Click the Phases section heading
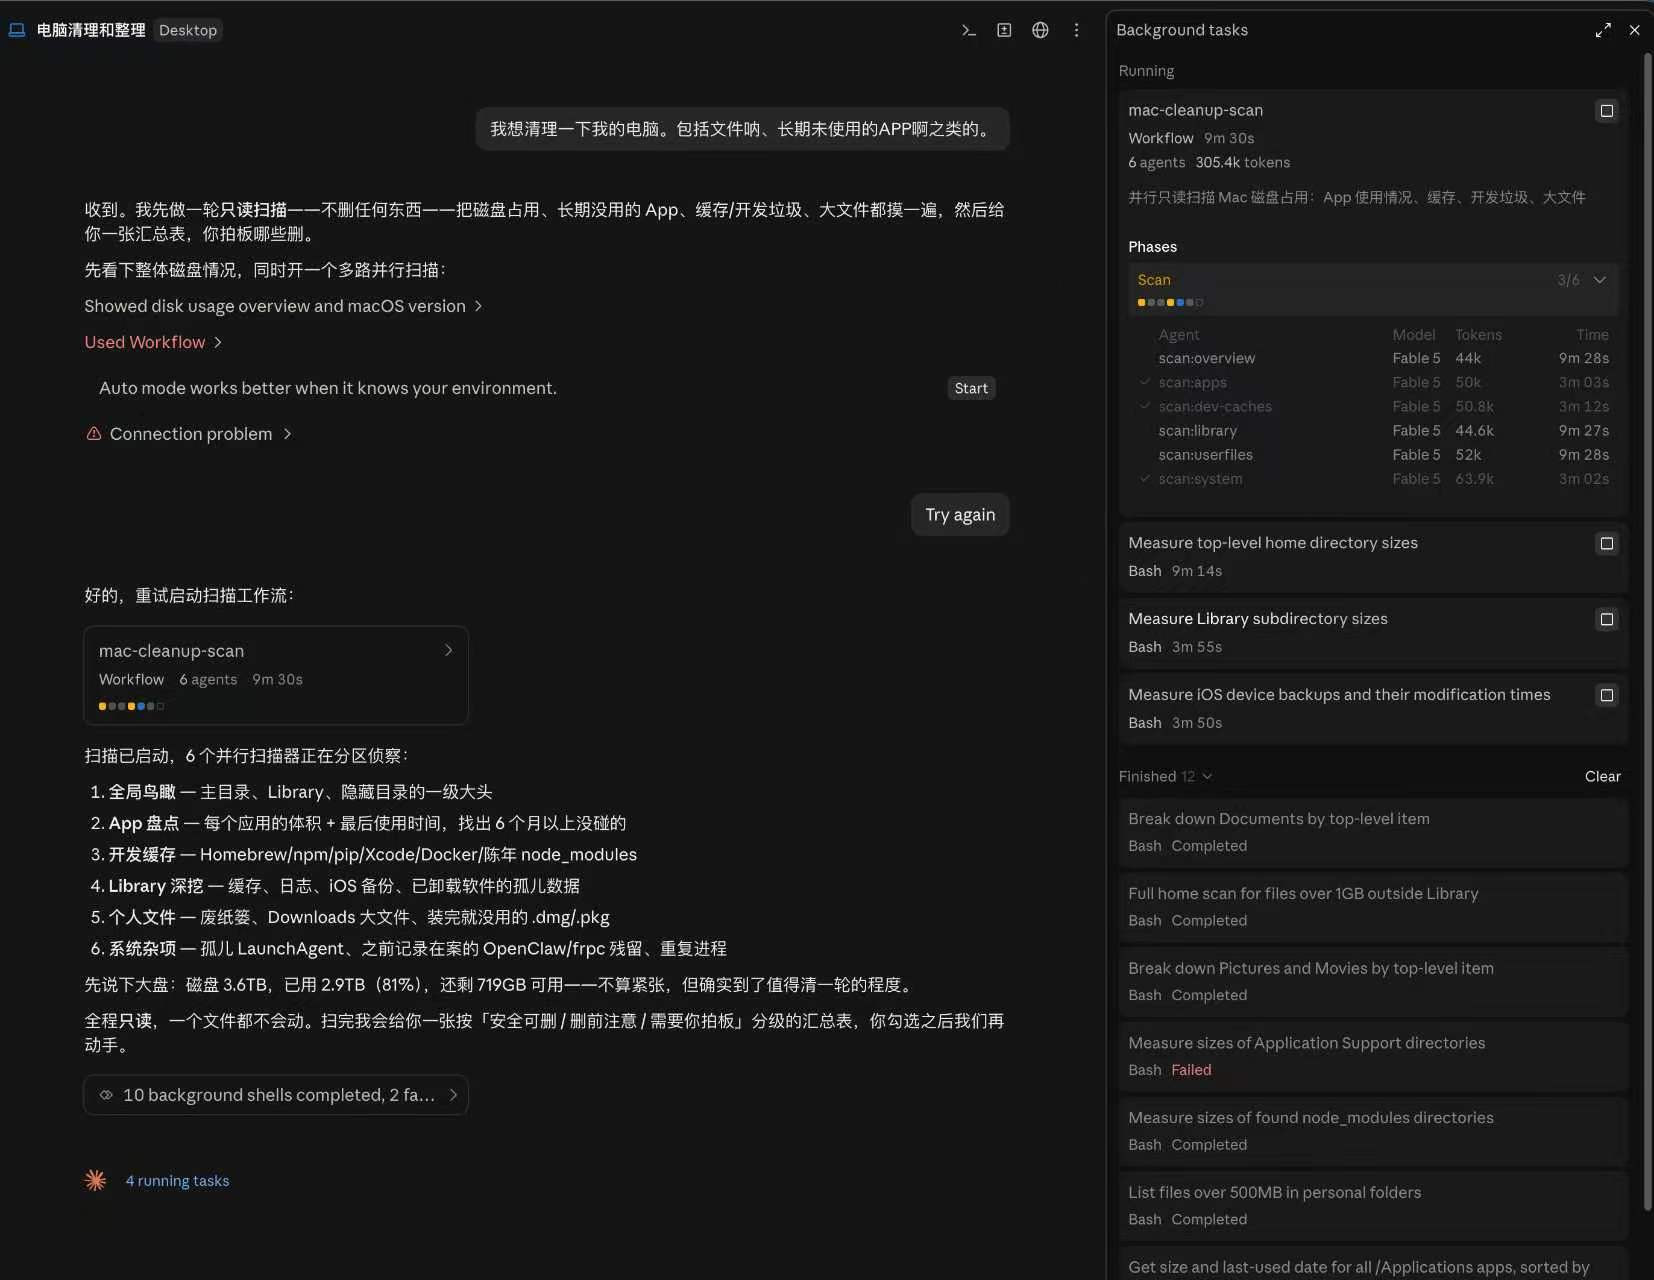 tap(1152, 247)
